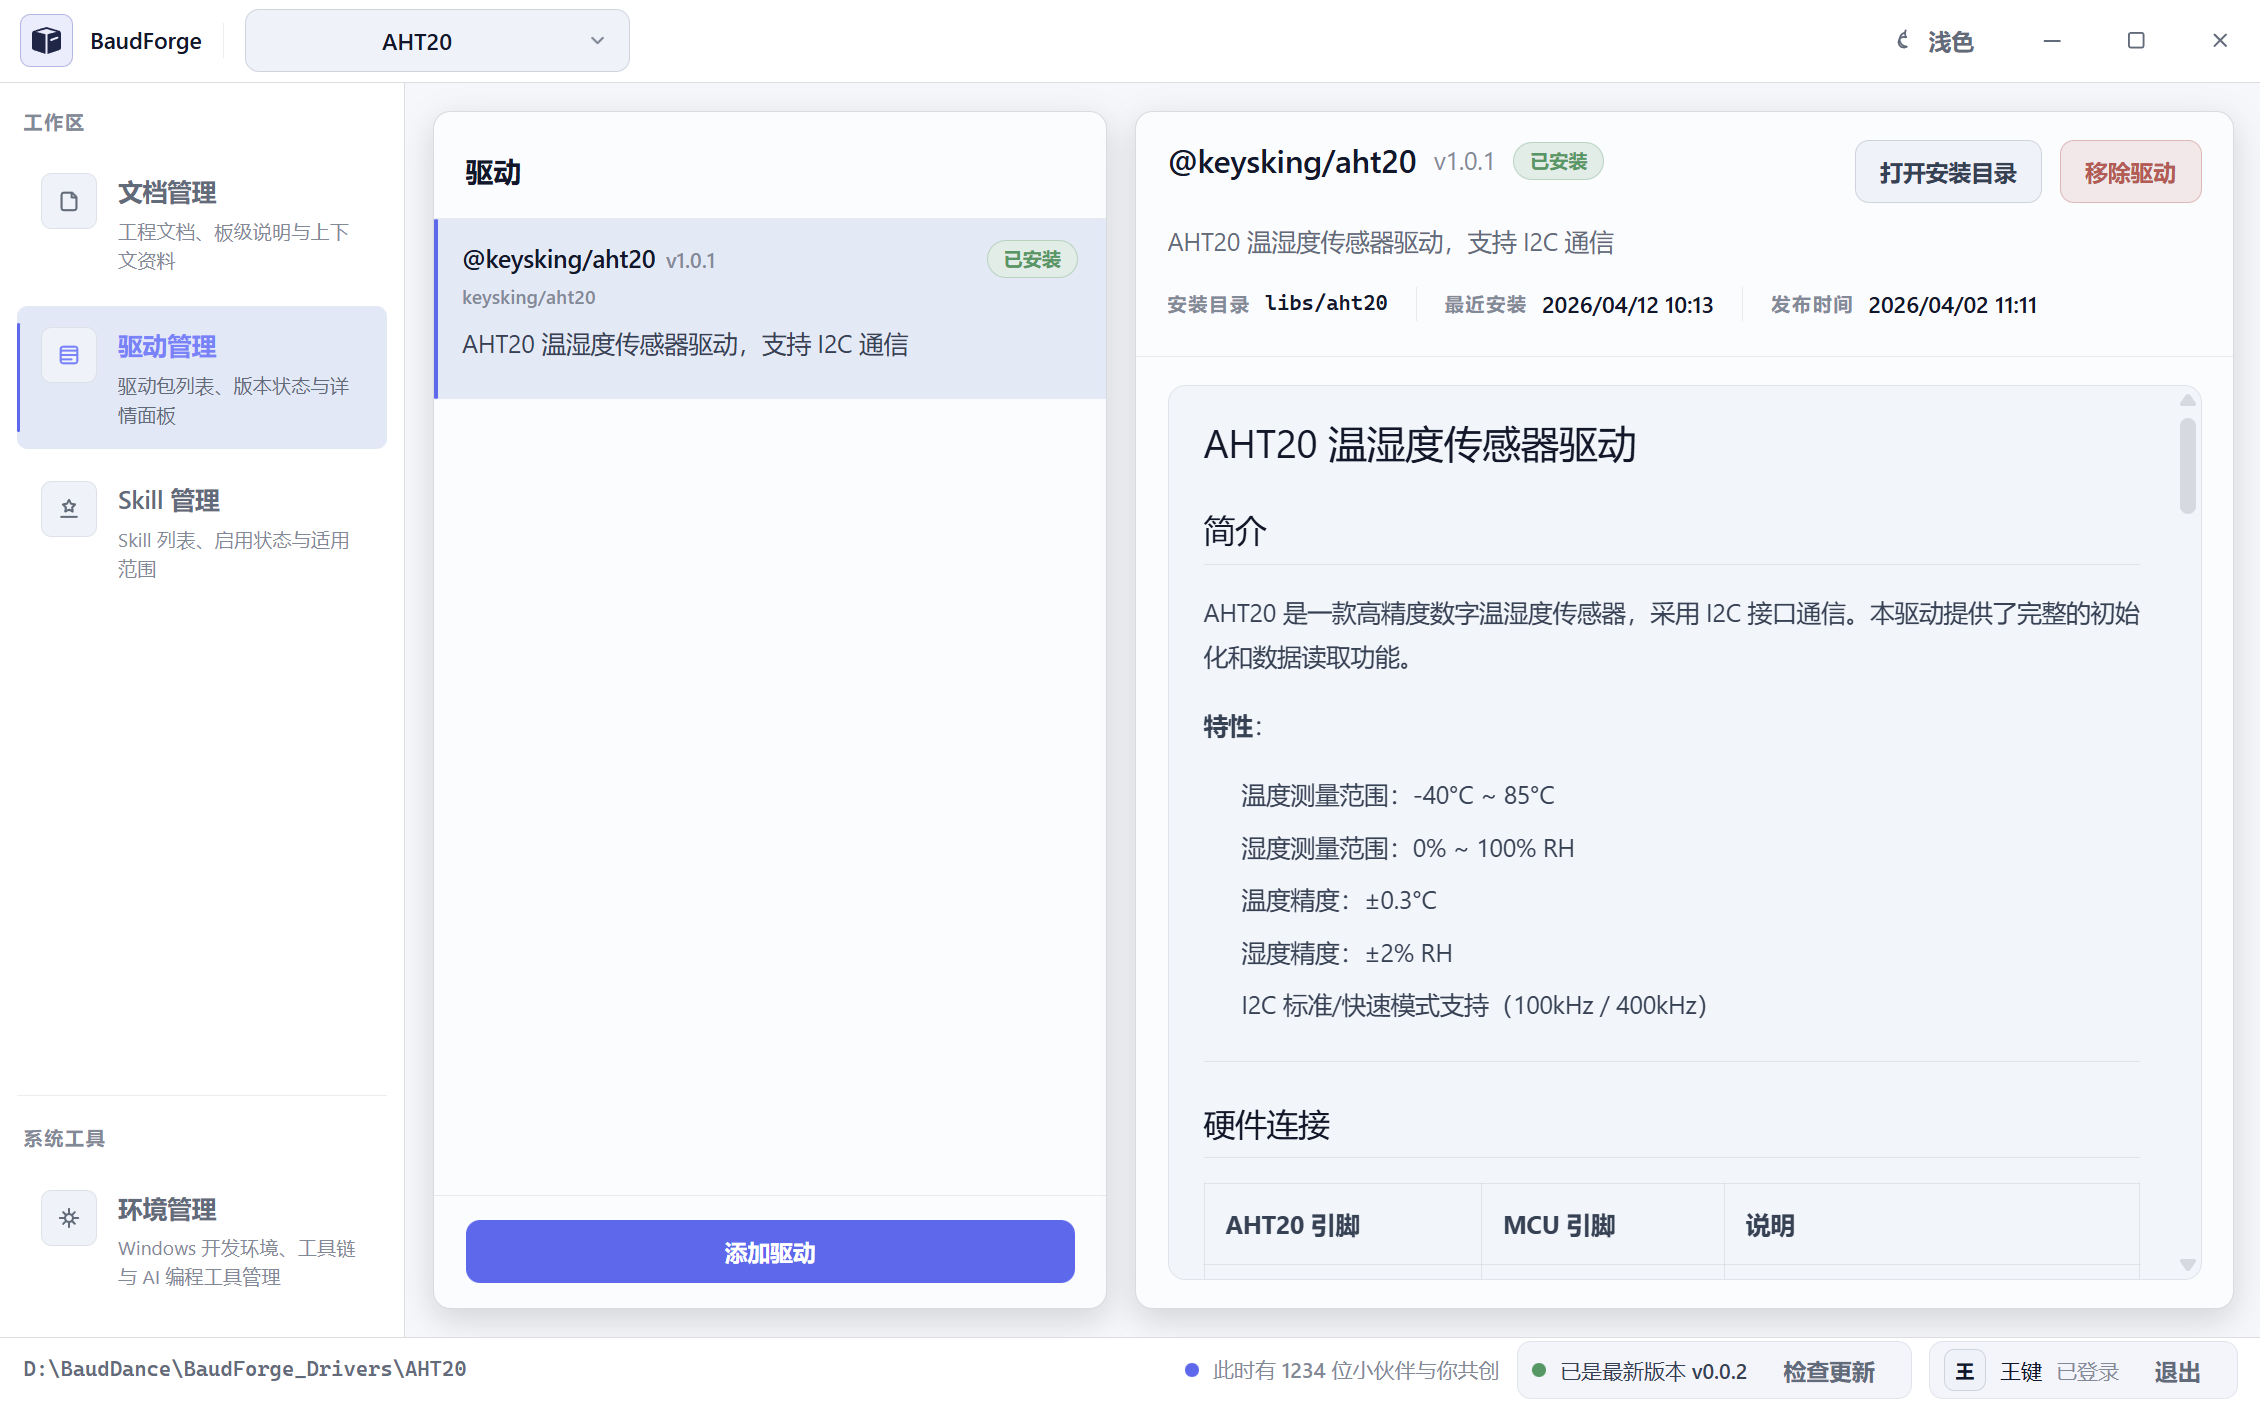This screenshot has height=1401, width=2260.
Task: Open the AHT20 project dropdown
Action: point(437,41)
